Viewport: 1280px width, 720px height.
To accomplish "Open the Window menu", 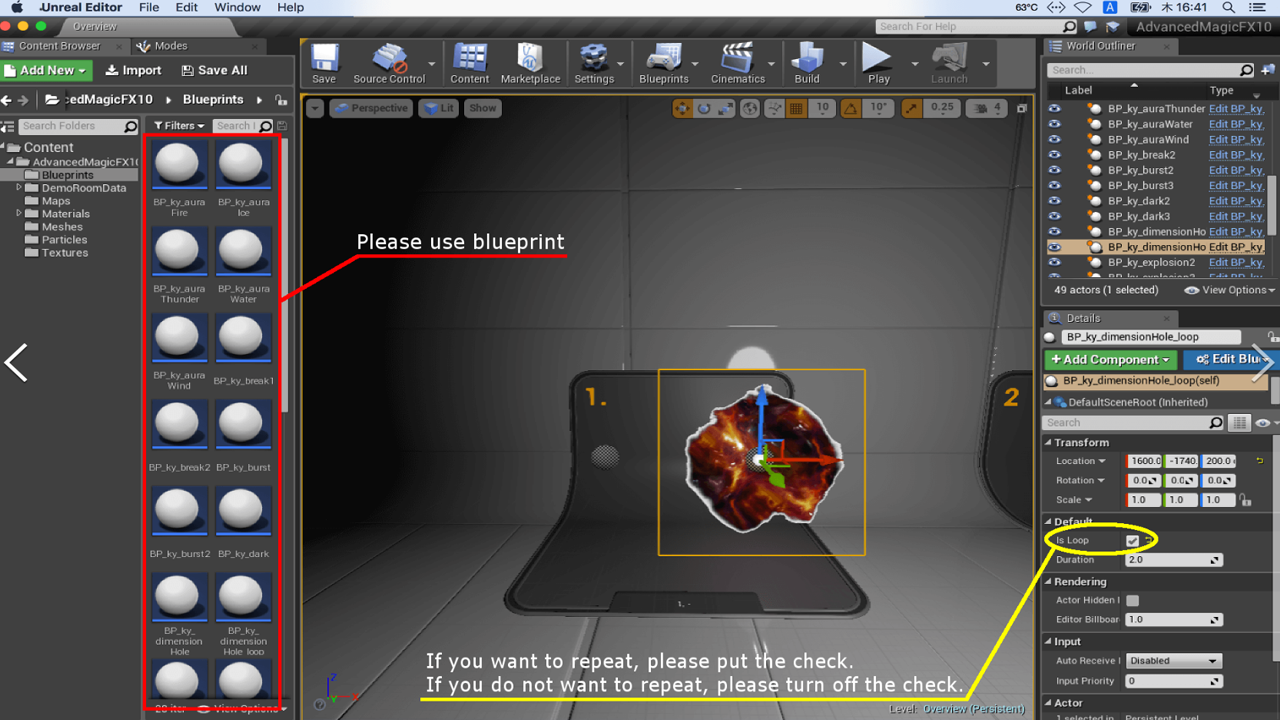I will 238,7.
